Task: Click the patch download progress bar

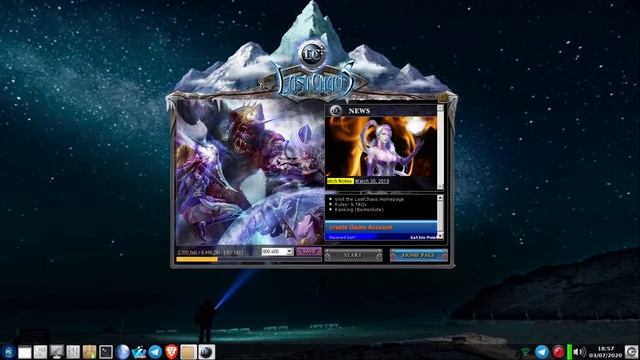Action: (249, 259)
